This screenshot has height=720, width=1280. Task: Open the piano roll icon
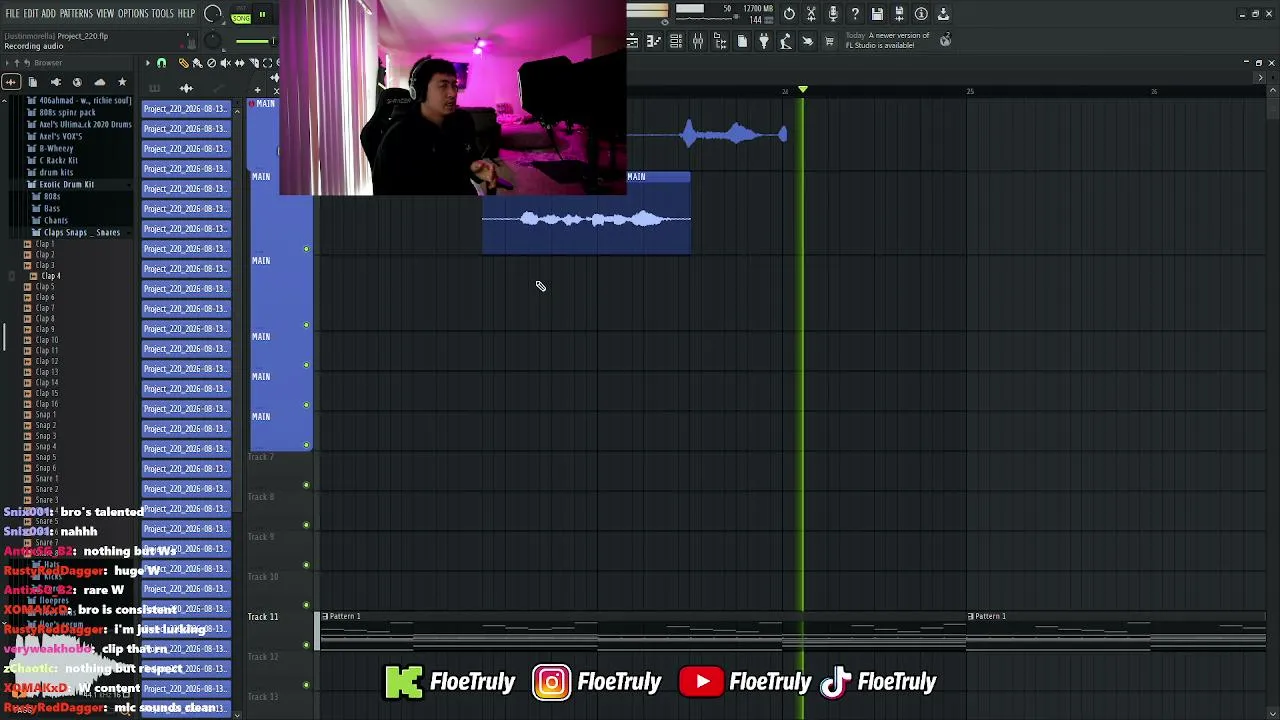[654, 41]
